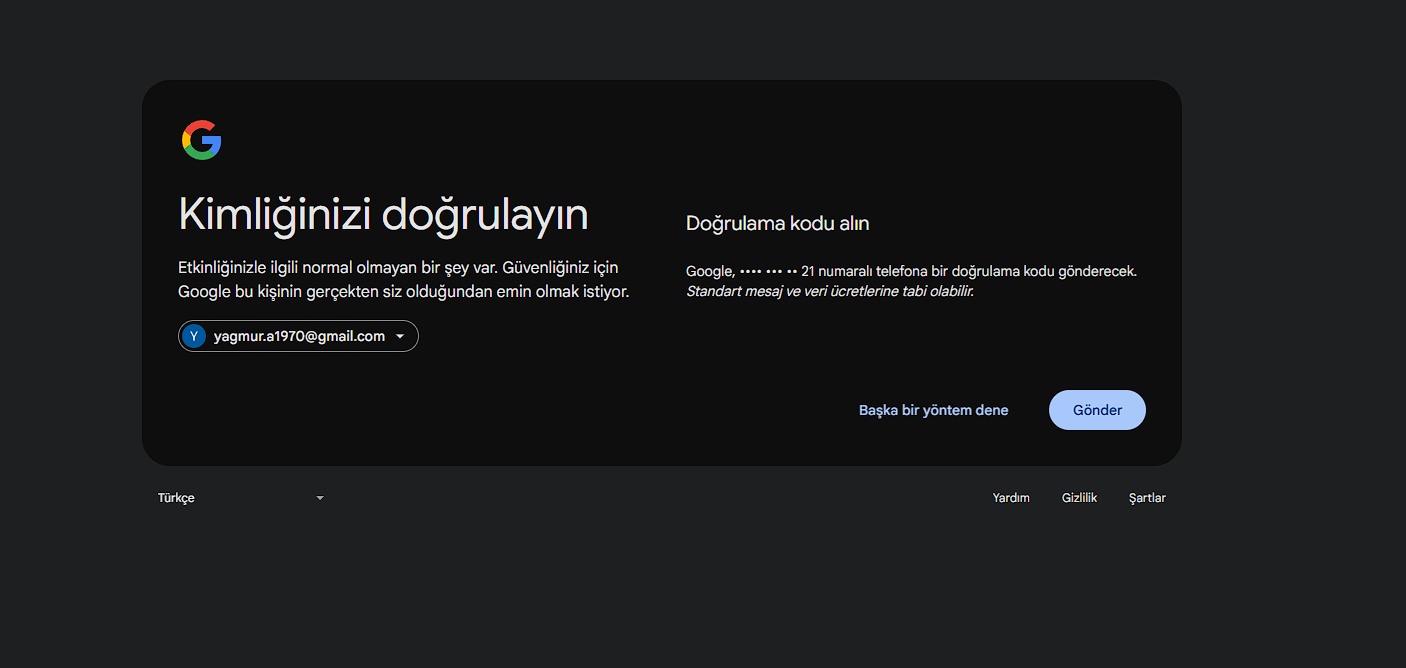The height and width of the screenshot is (668, 1406).
Task: Click the Google logo icon
Action: 201,140
